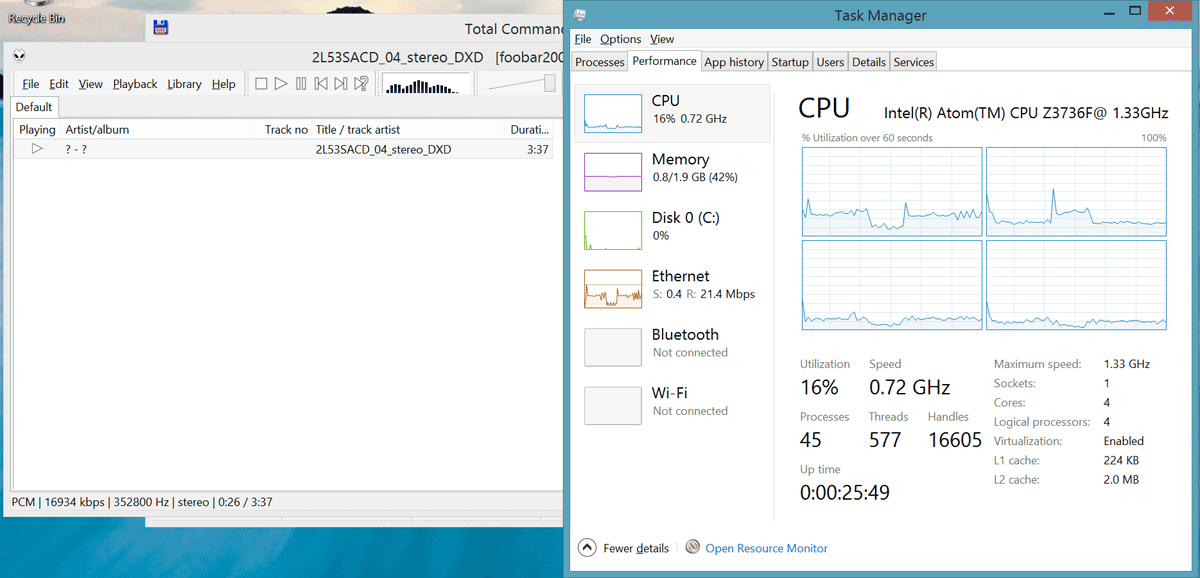Open the Edit menu in foobar2000
Screen dimensions: 1200x578
tap(59, 84)
